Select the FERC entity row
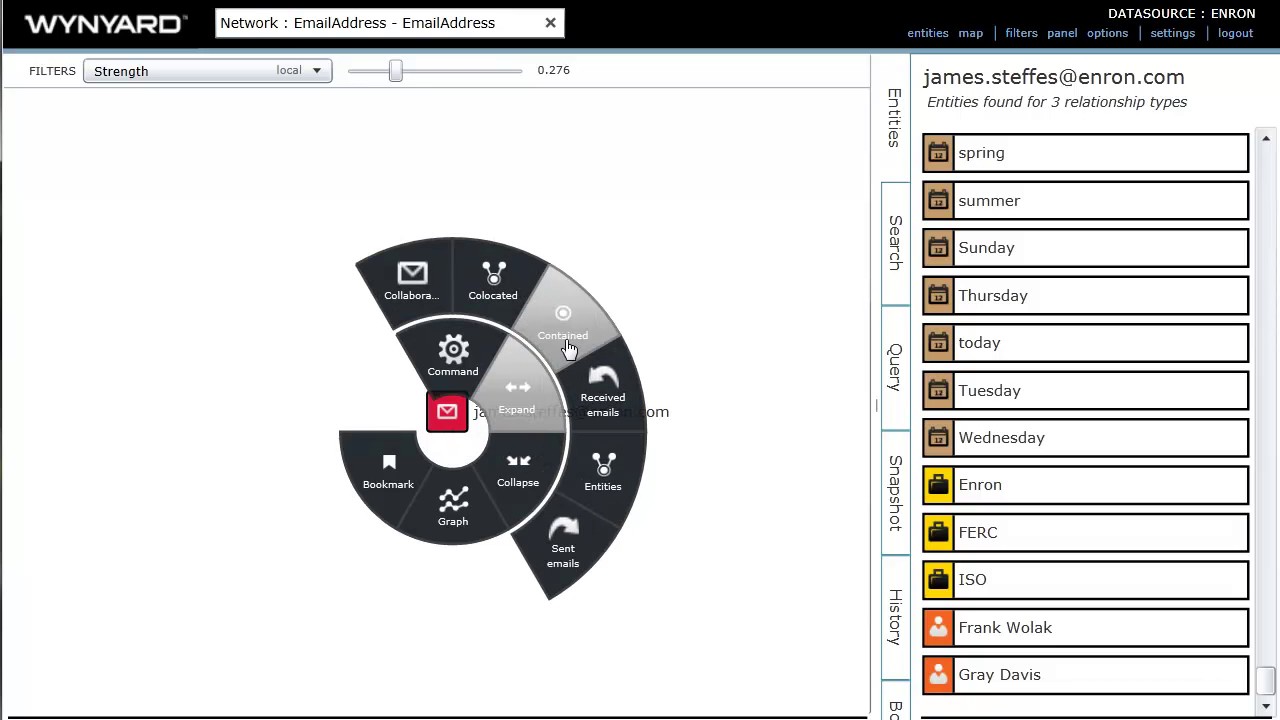Image resolution: width=1280 pixels, height=720 pixels. [1085, 533]
